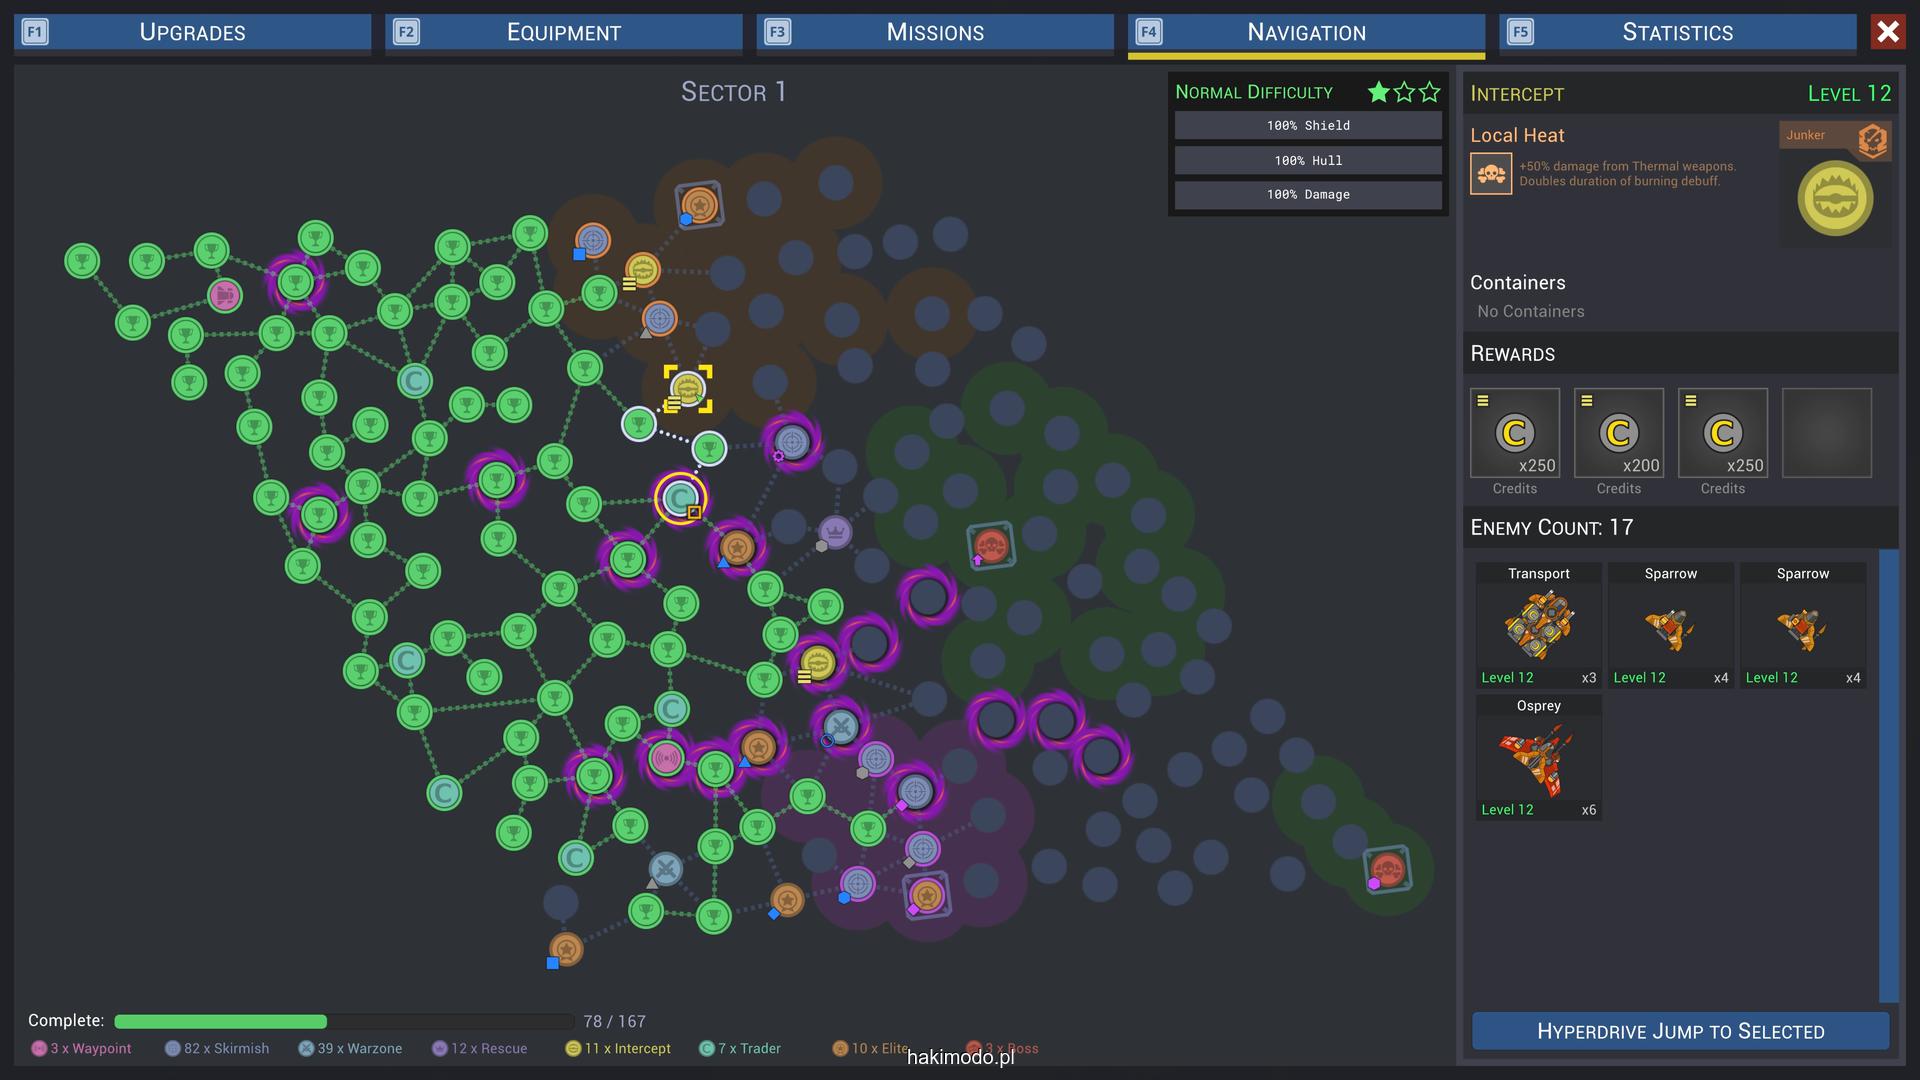Toggle the 7 x Trader legend filter
The height and width of the screenshot is (1080, 1920).
(741, 1048)
